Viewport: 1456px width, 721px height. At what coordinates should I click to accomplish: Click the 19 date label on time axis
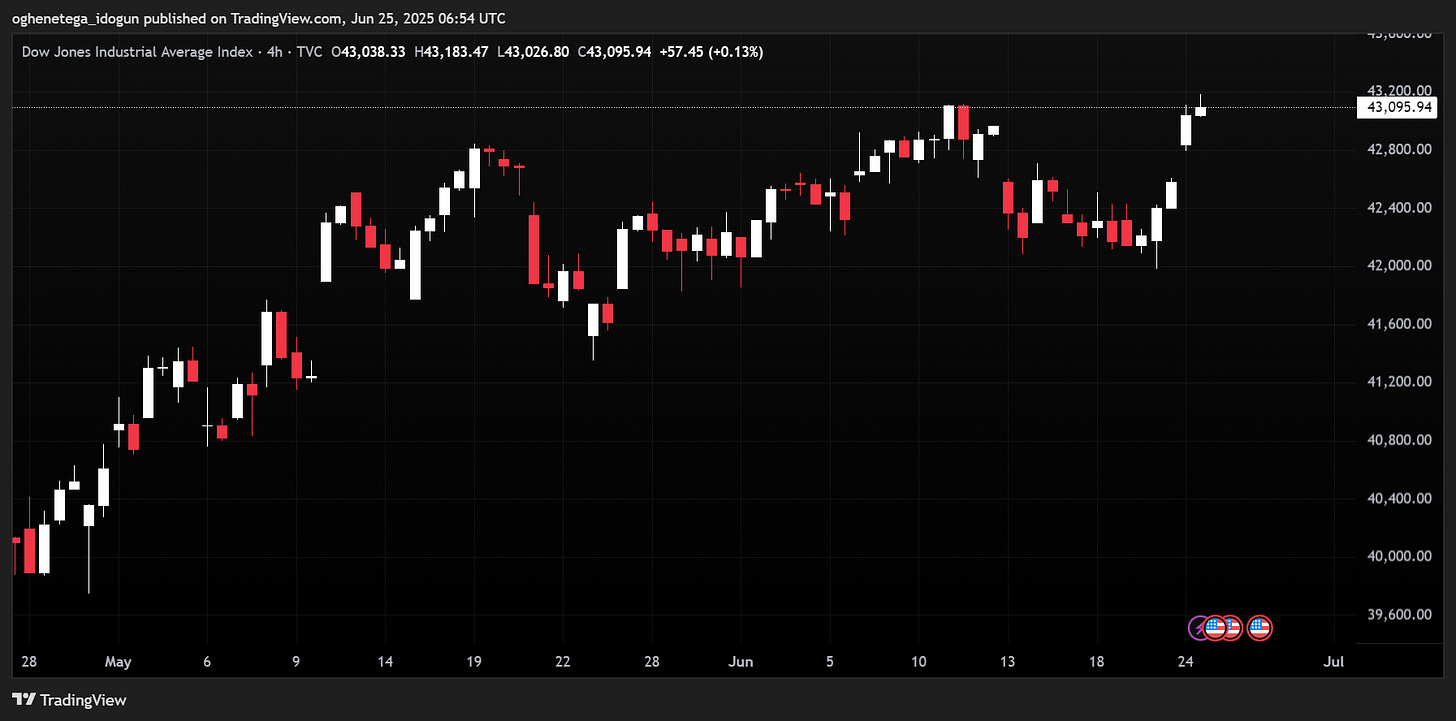[474, 662]
